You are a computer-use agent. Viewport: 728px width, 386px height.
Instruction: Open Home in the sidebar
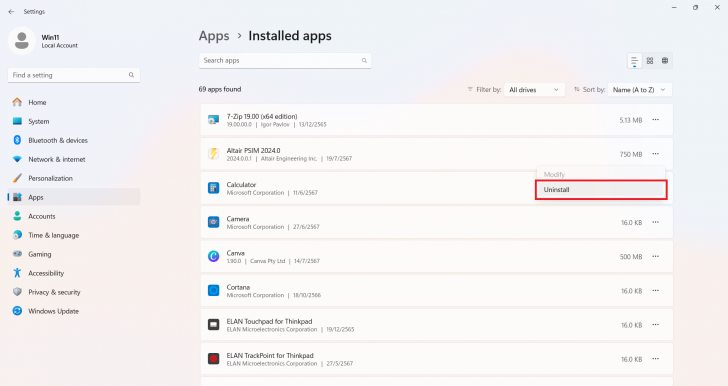74,102
